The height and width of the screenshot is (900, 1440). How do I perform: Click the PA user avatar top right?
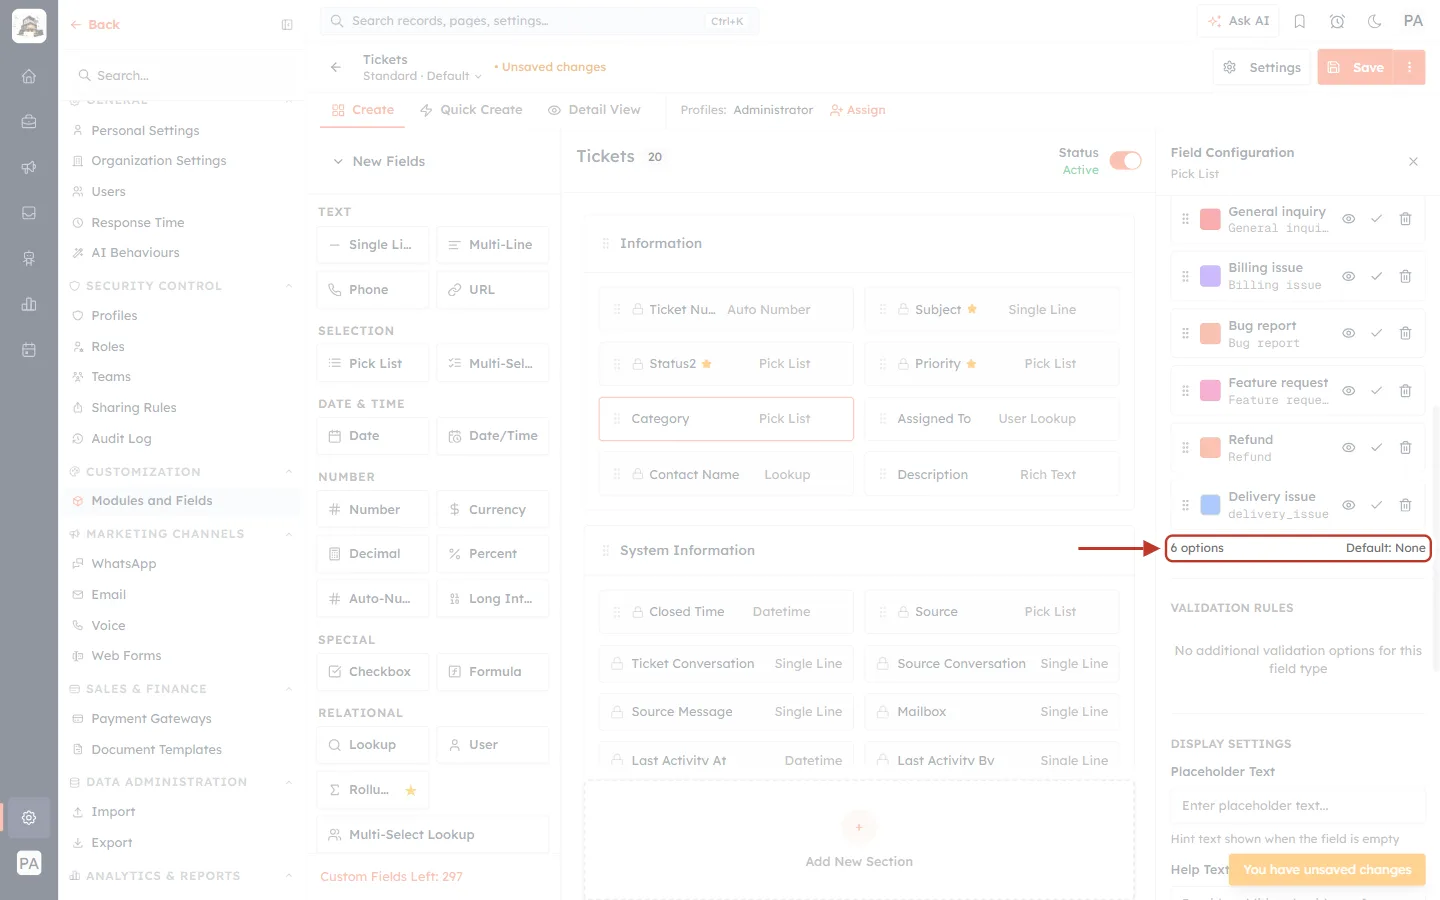(x=1413, y=21)
